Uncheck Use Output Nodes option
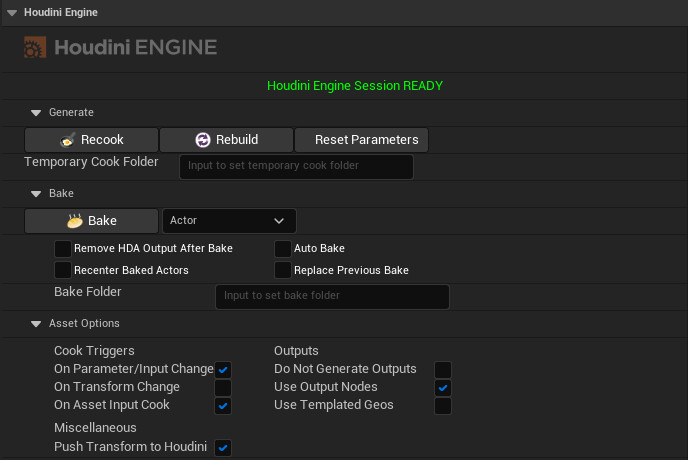688x460 pixels. click(443, 387)
